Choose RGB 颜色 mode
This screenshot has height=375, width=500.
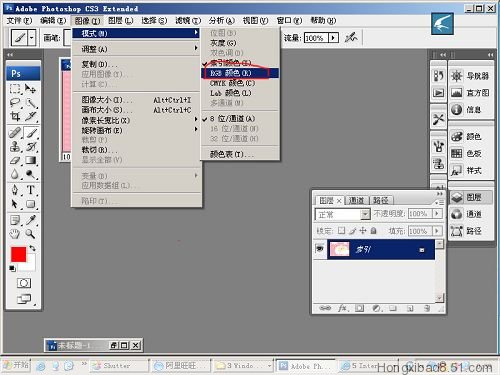coord(240,73)
